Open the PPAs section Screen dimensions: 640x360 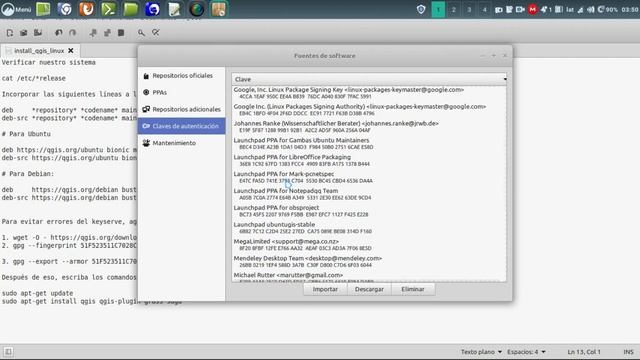(182, 92)
